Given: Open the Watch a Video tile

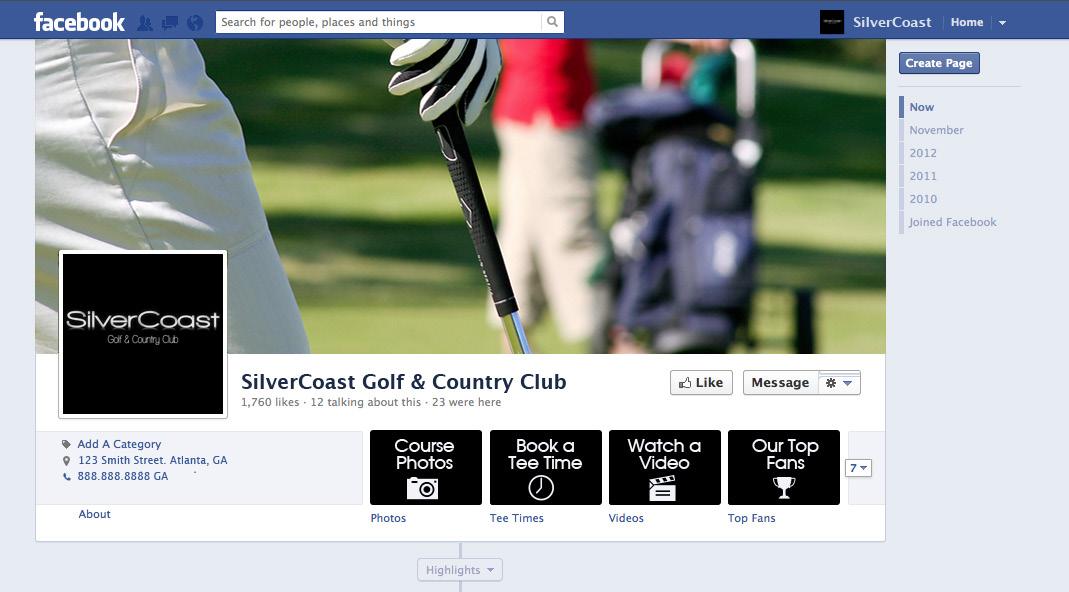Looking at the screenshot, I should click(x=665, y=467).
